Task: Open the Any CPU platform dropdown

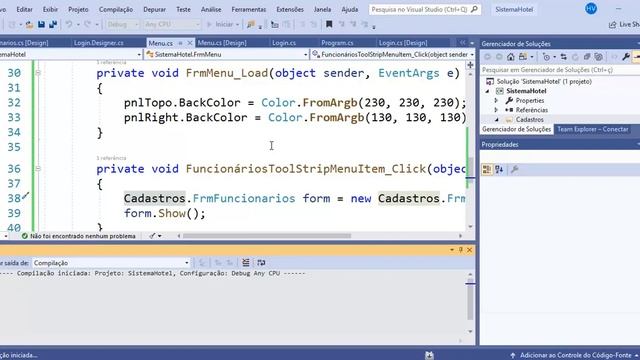Action: [x=172, y=24]
